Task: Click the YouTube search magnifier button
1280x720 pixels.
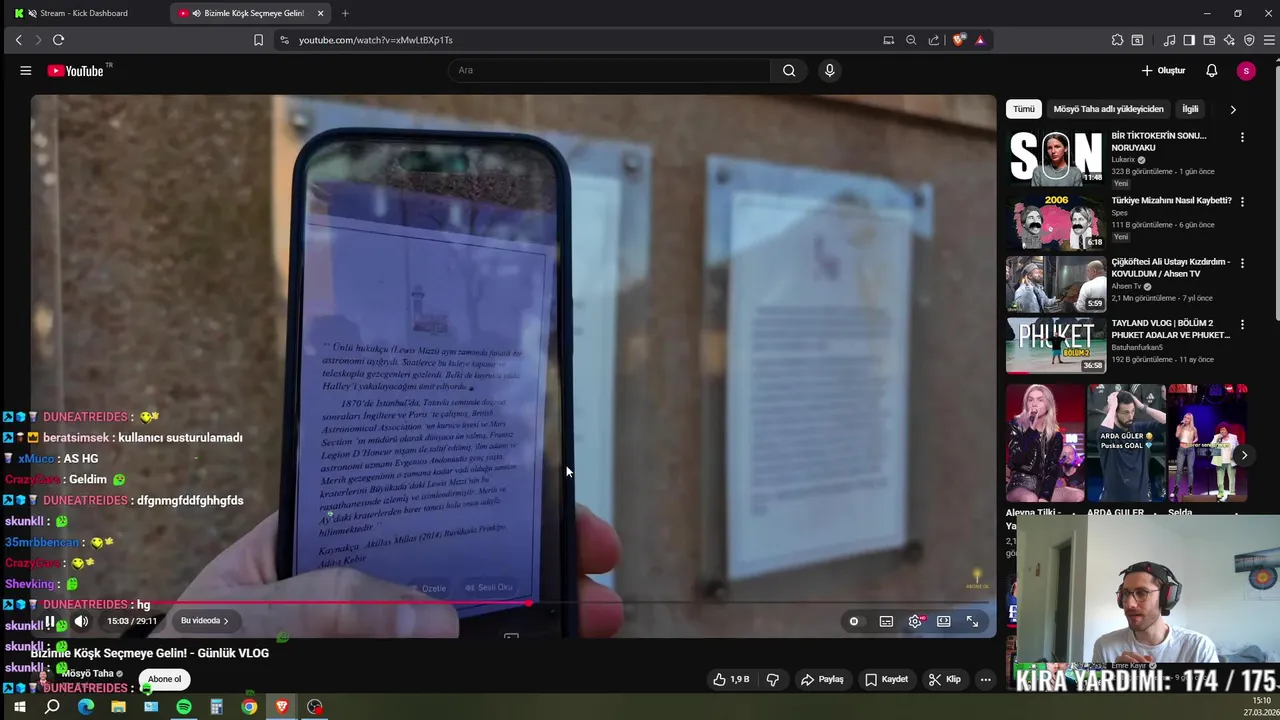Action: [789, 71]
